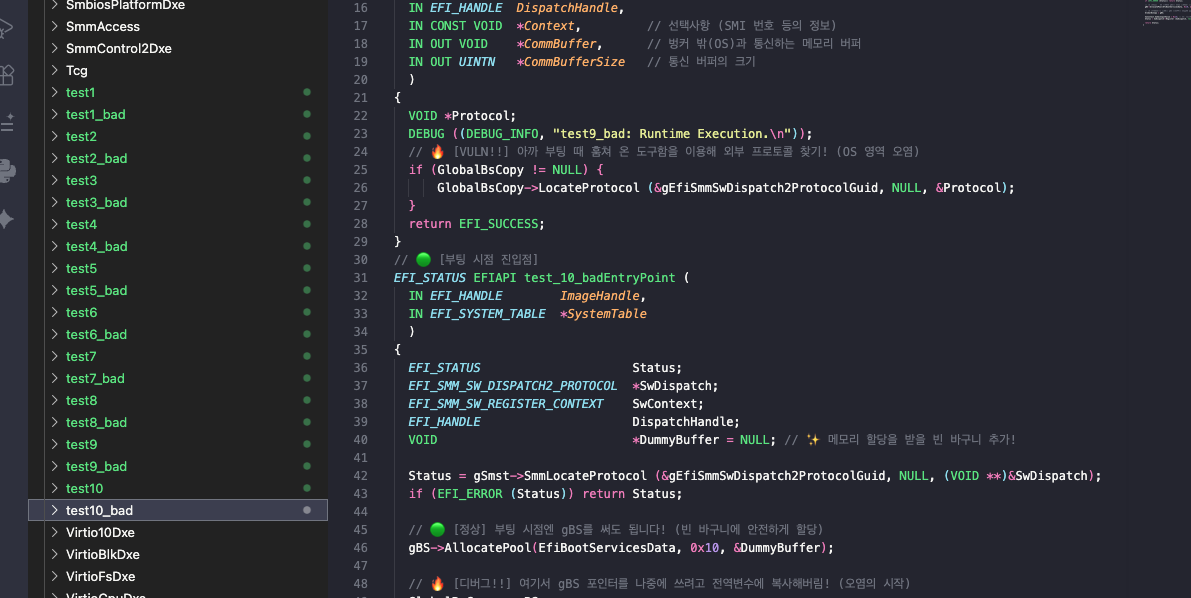Expand the Tcg folder chevron
1191x598 pixels.
point(54,70)
